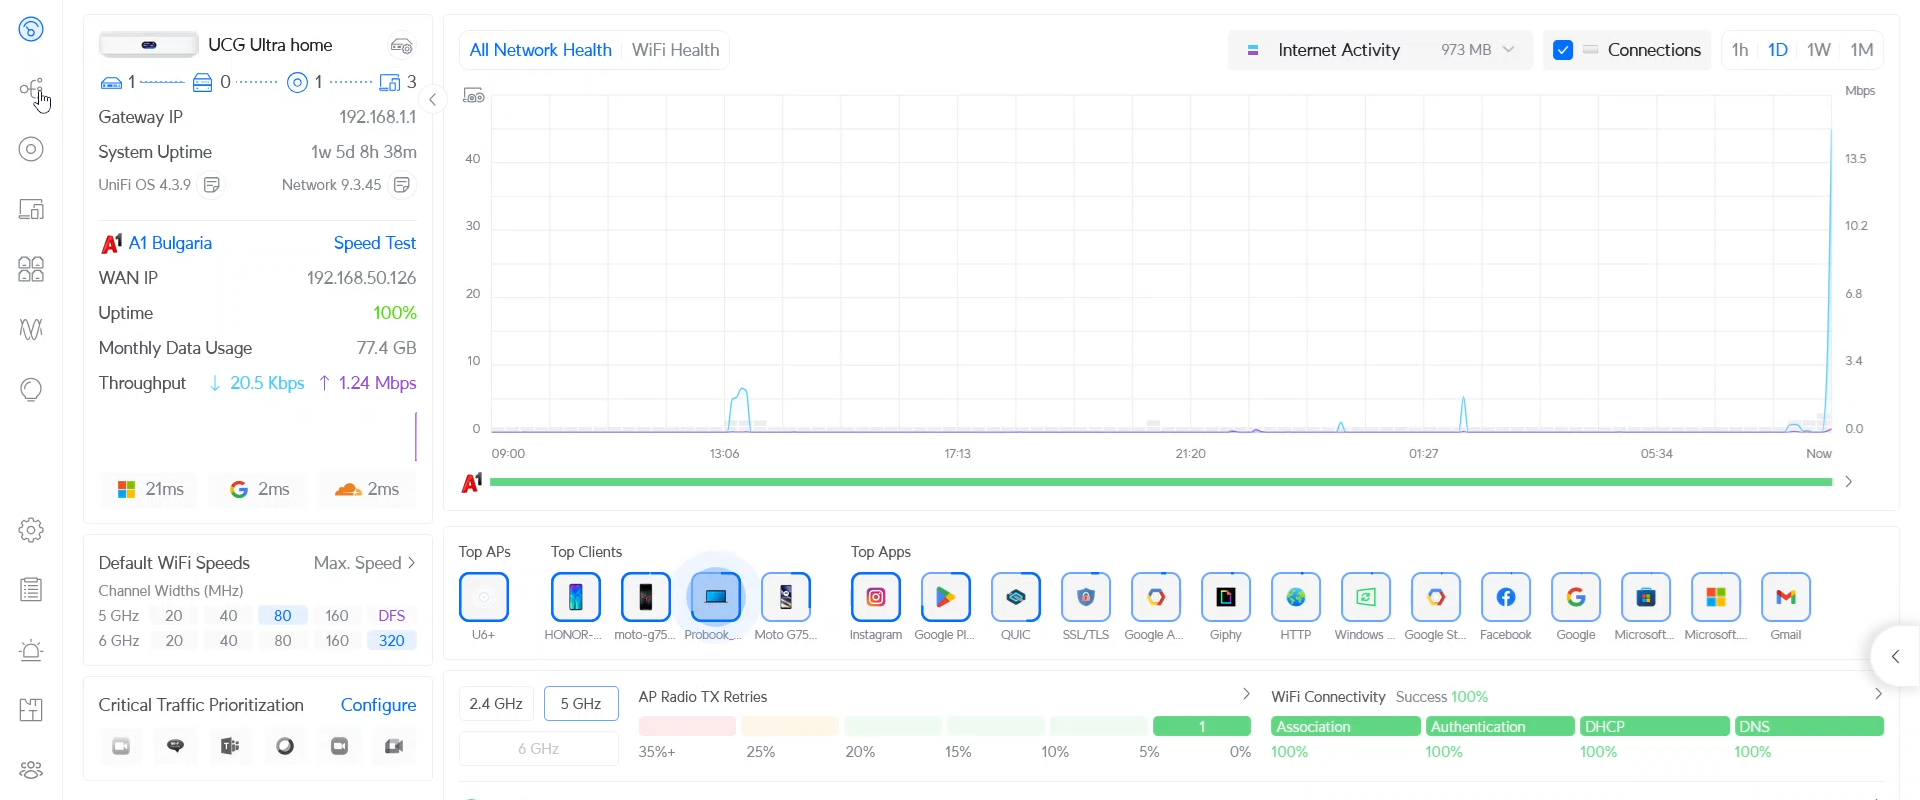Select 80 MHz width for 5 GHz

tap(283, 615)
